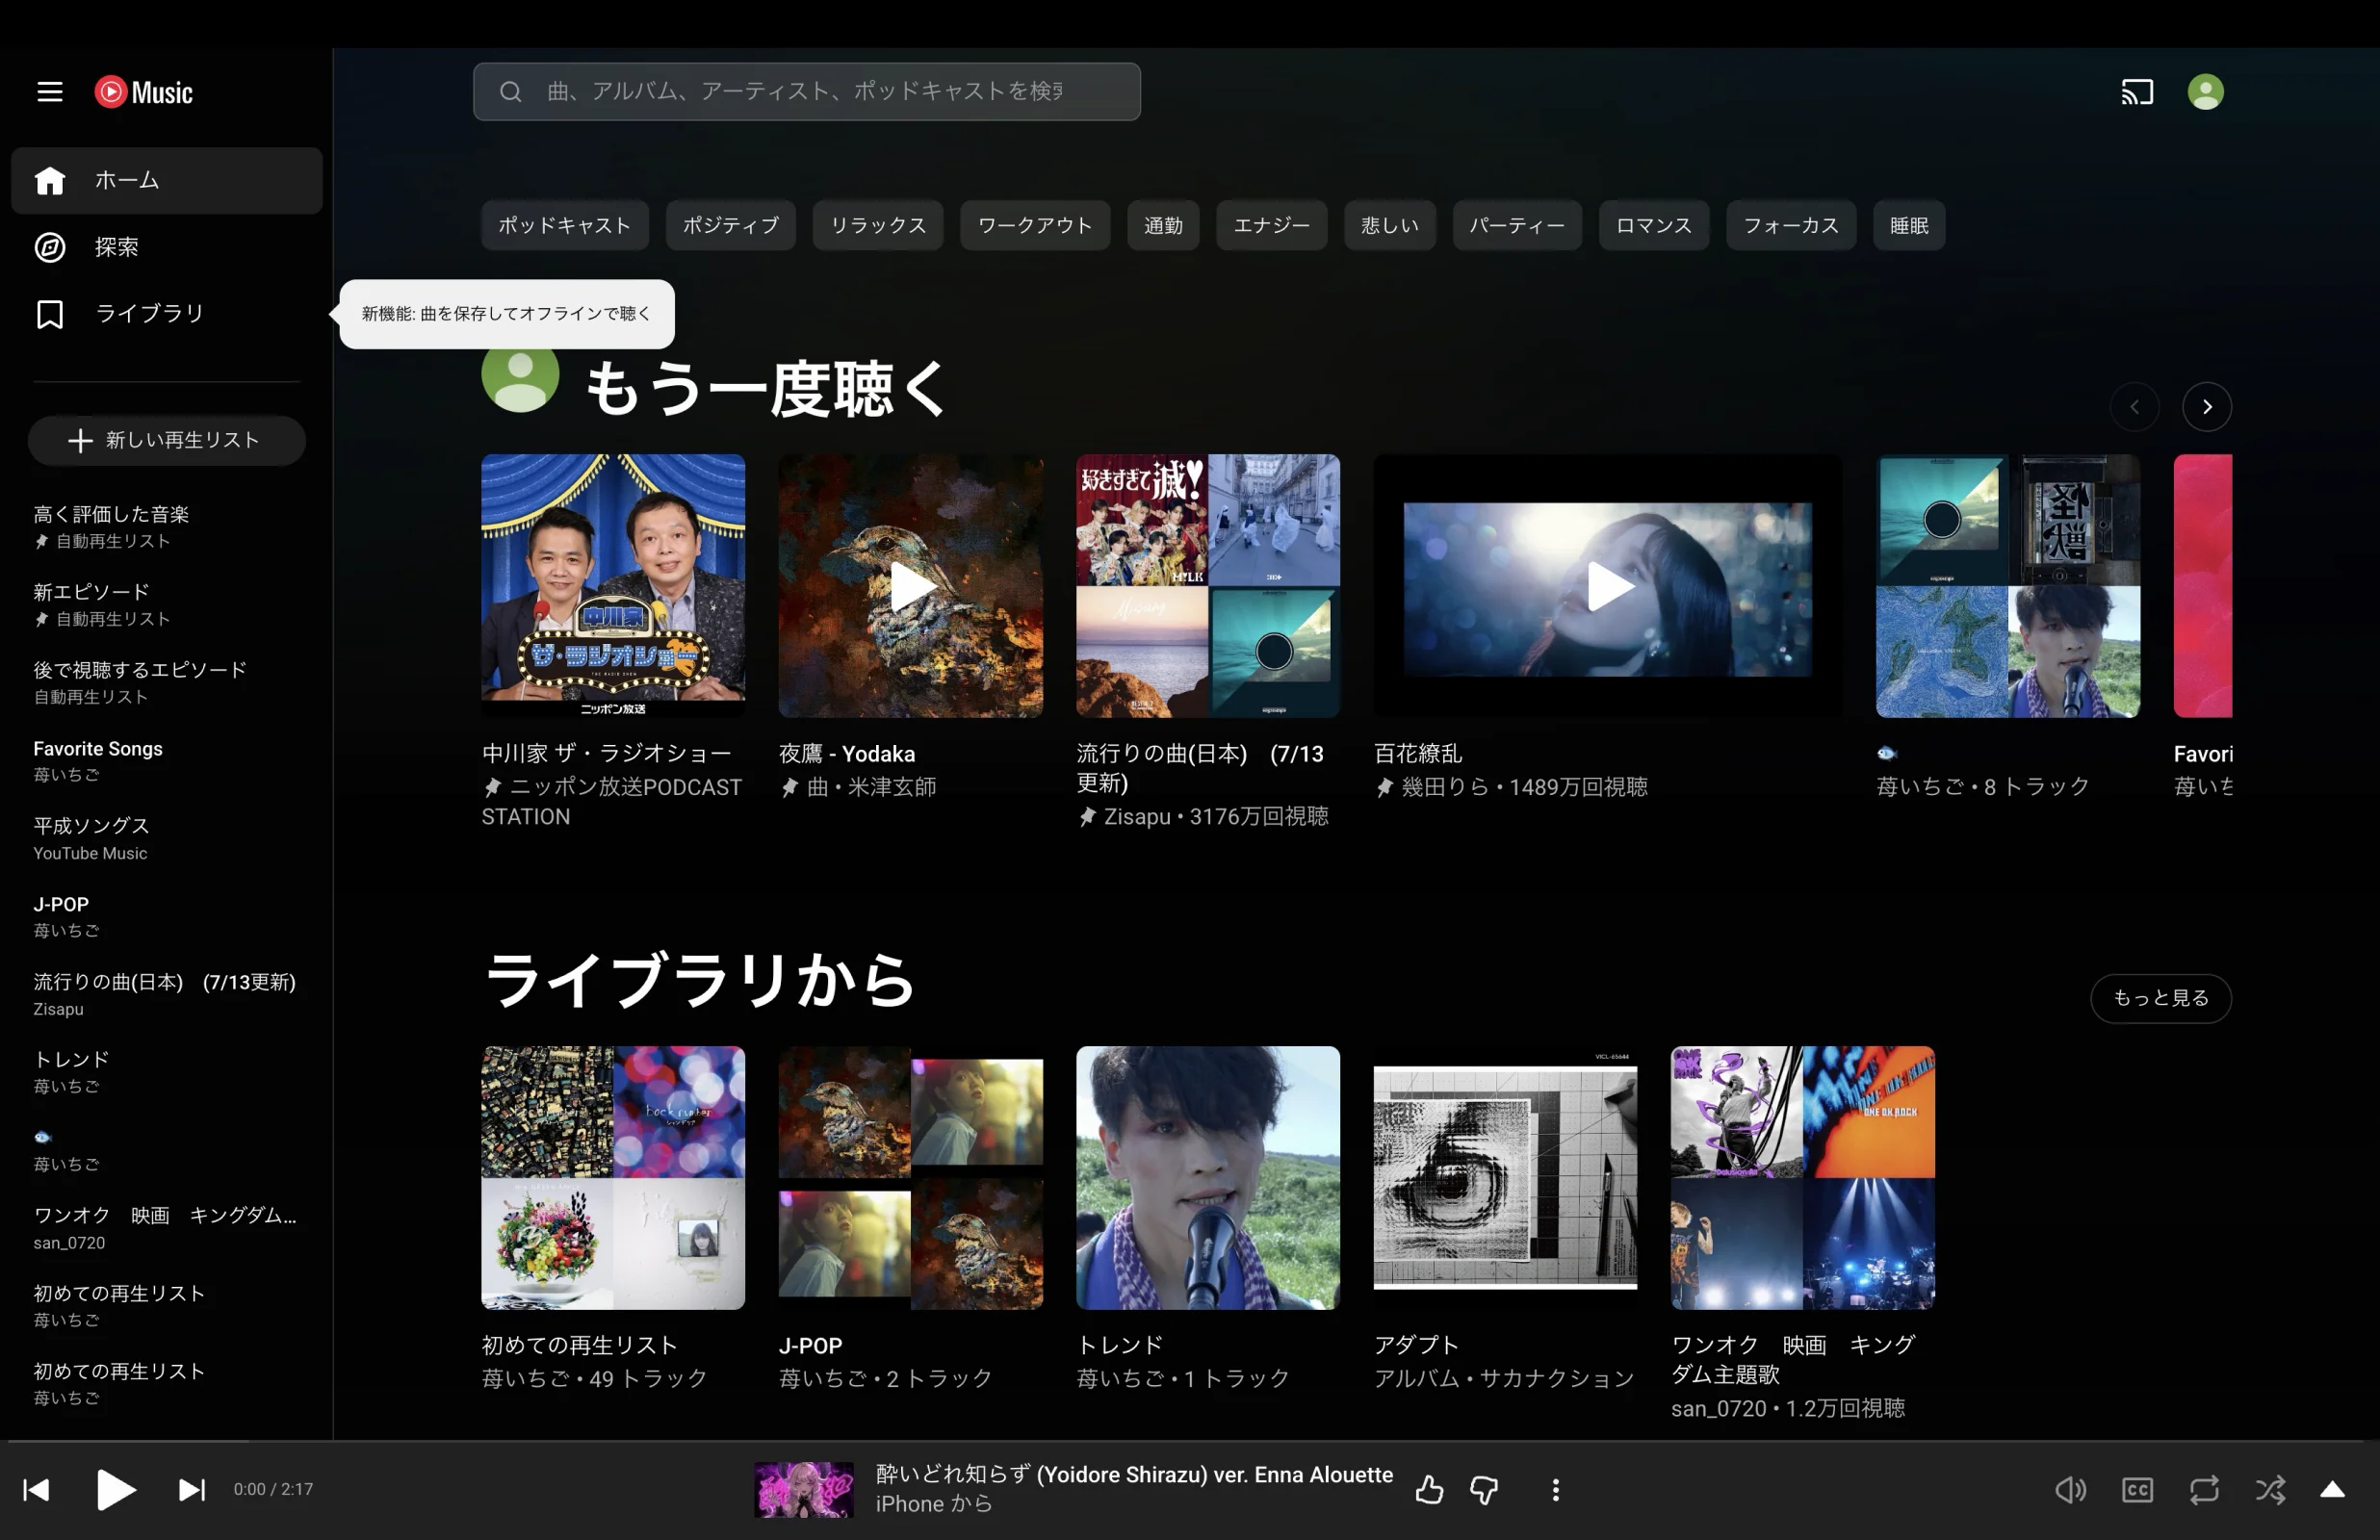The height and width of the screenshot is (1540, 2380).
Task: Open 新エピソード playlist in sidebar
Action: pos(166,605)
